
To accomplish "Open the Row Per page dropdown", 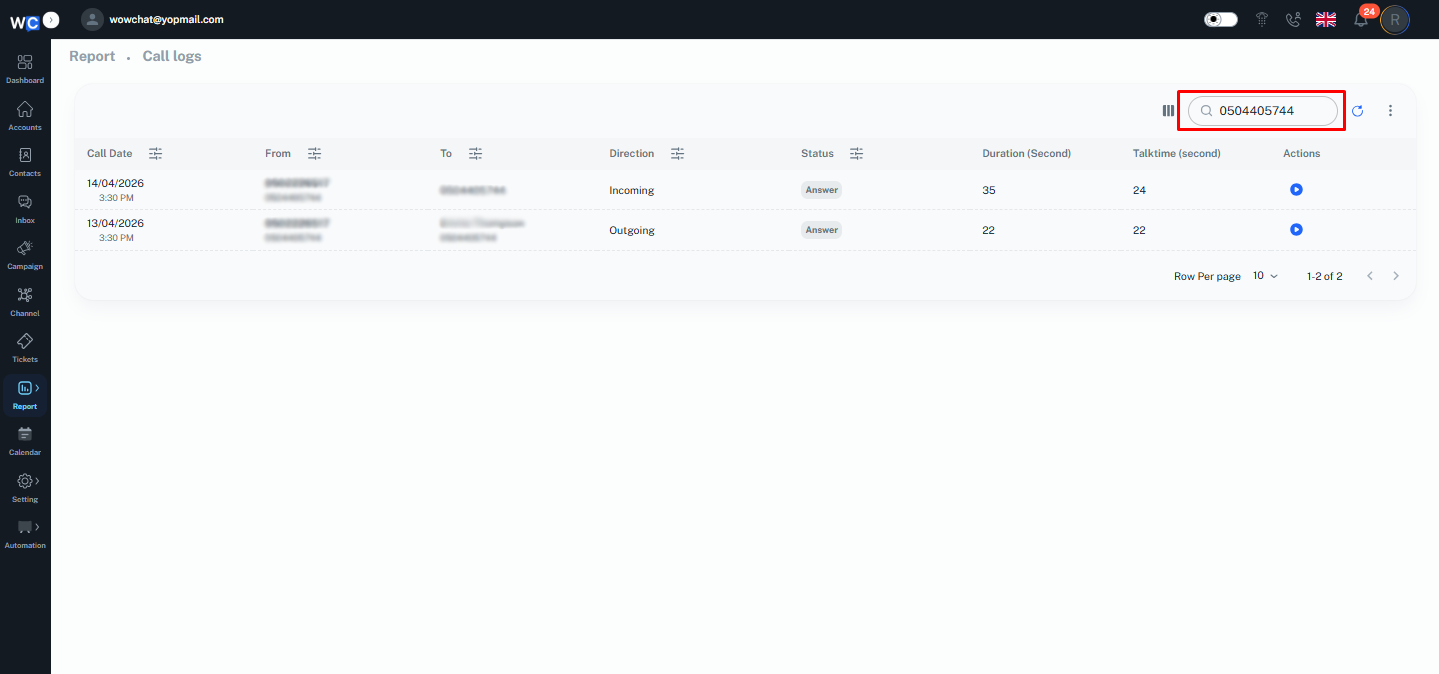I will 1265,276.
